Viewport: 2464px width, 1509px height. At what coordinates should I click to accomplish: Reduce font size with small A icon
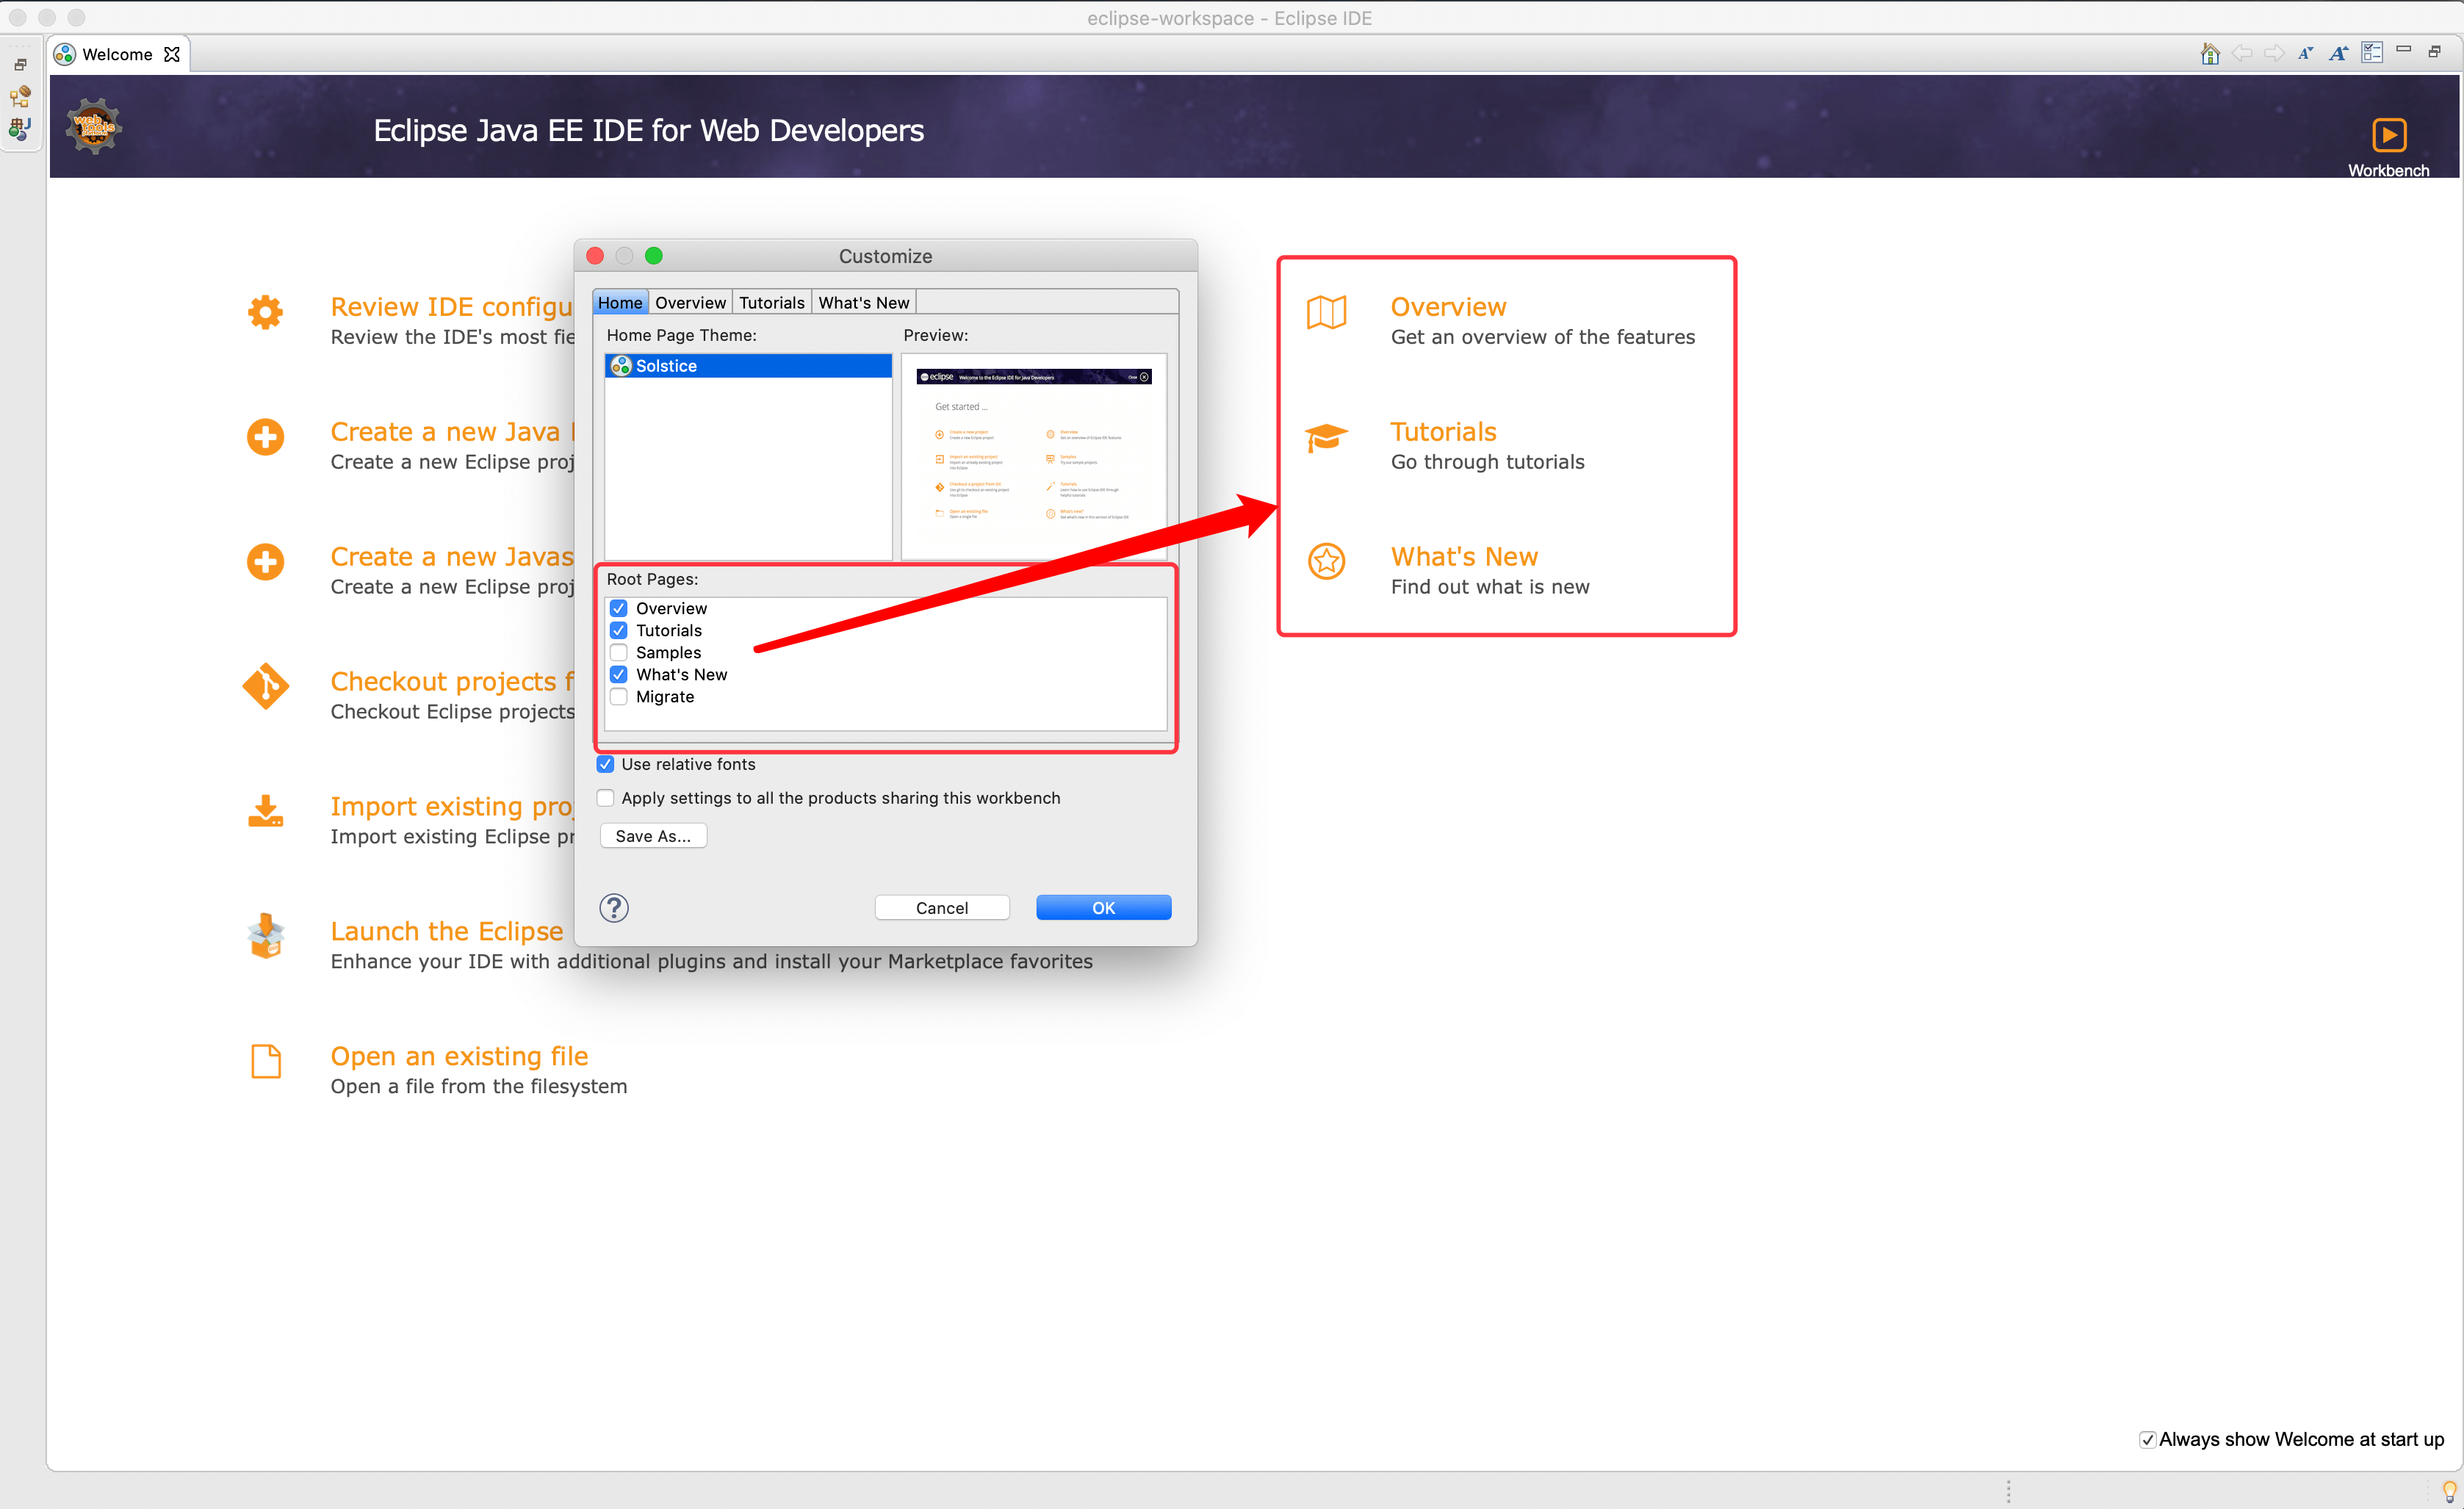(2305, 54)
